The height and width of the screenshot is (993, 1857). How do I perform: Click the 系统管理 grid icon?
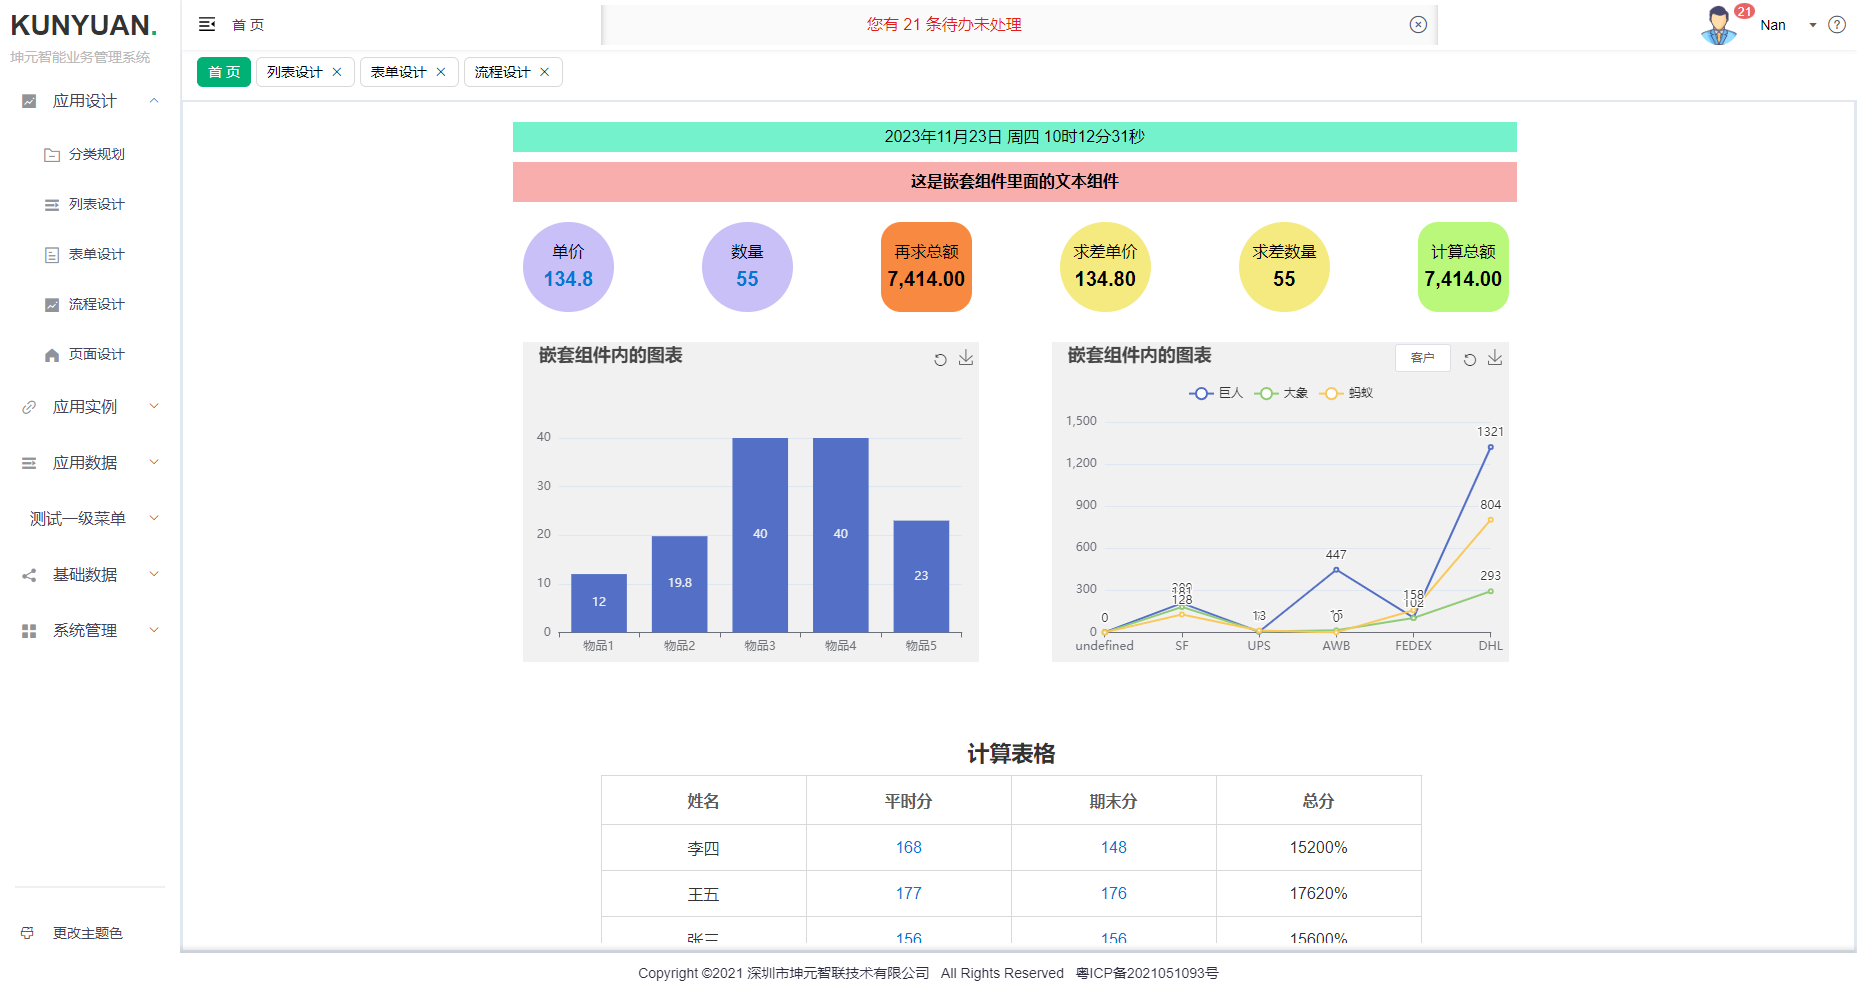click(x=29, y=631)
